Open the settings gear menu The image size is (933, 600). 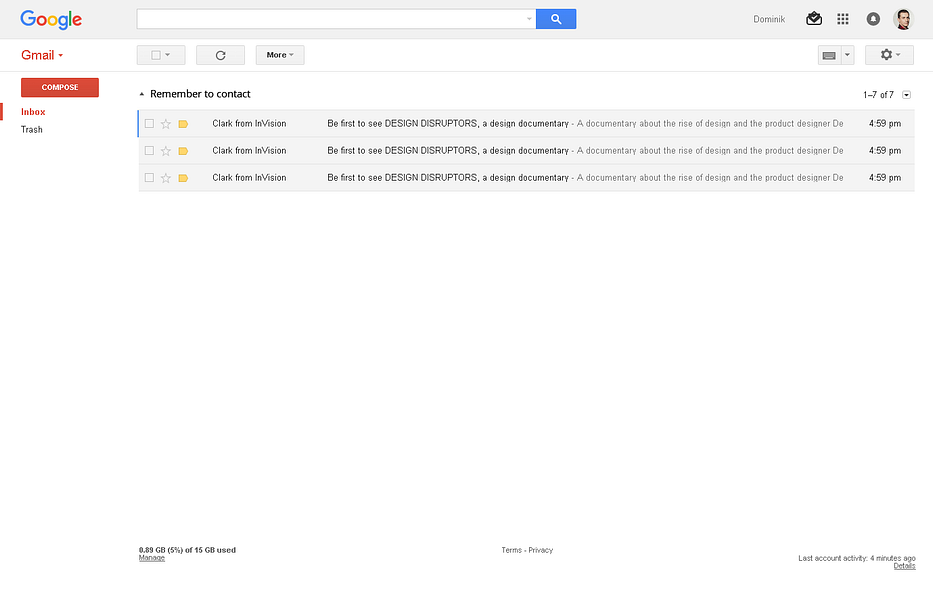point(889,55)
